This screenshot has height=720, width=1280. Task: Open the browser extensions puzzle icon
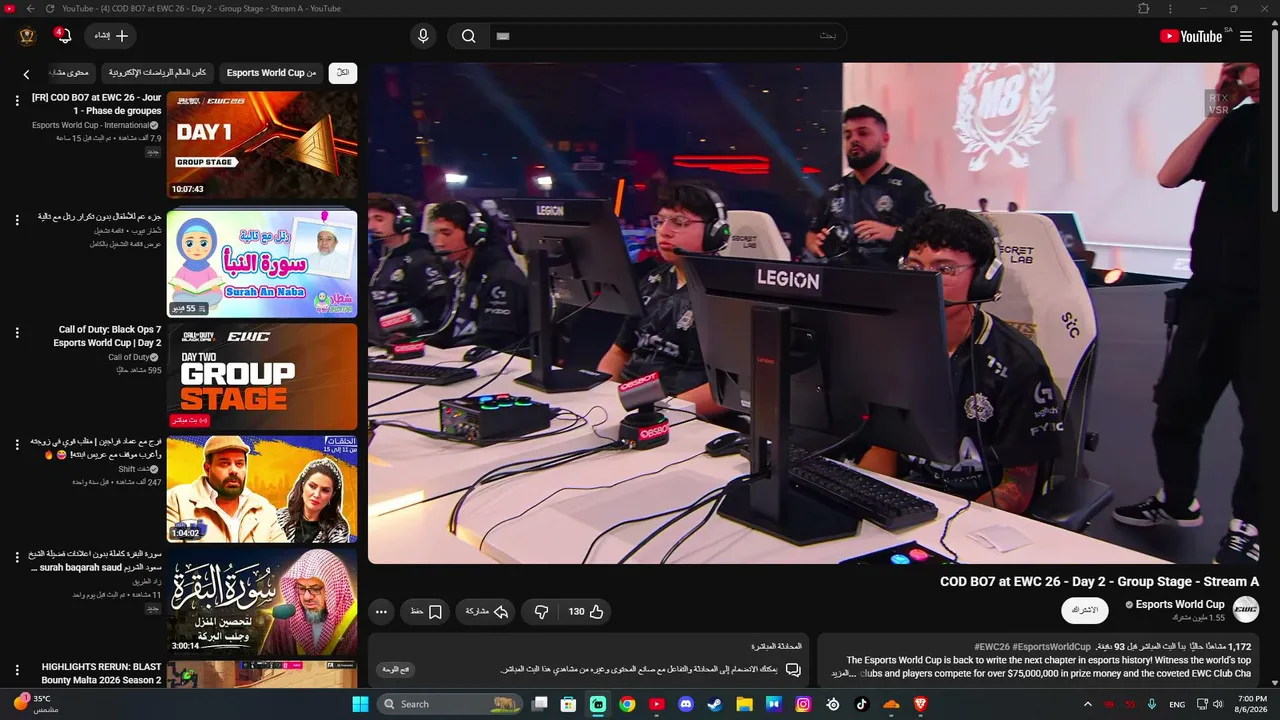click(1144, 9)
